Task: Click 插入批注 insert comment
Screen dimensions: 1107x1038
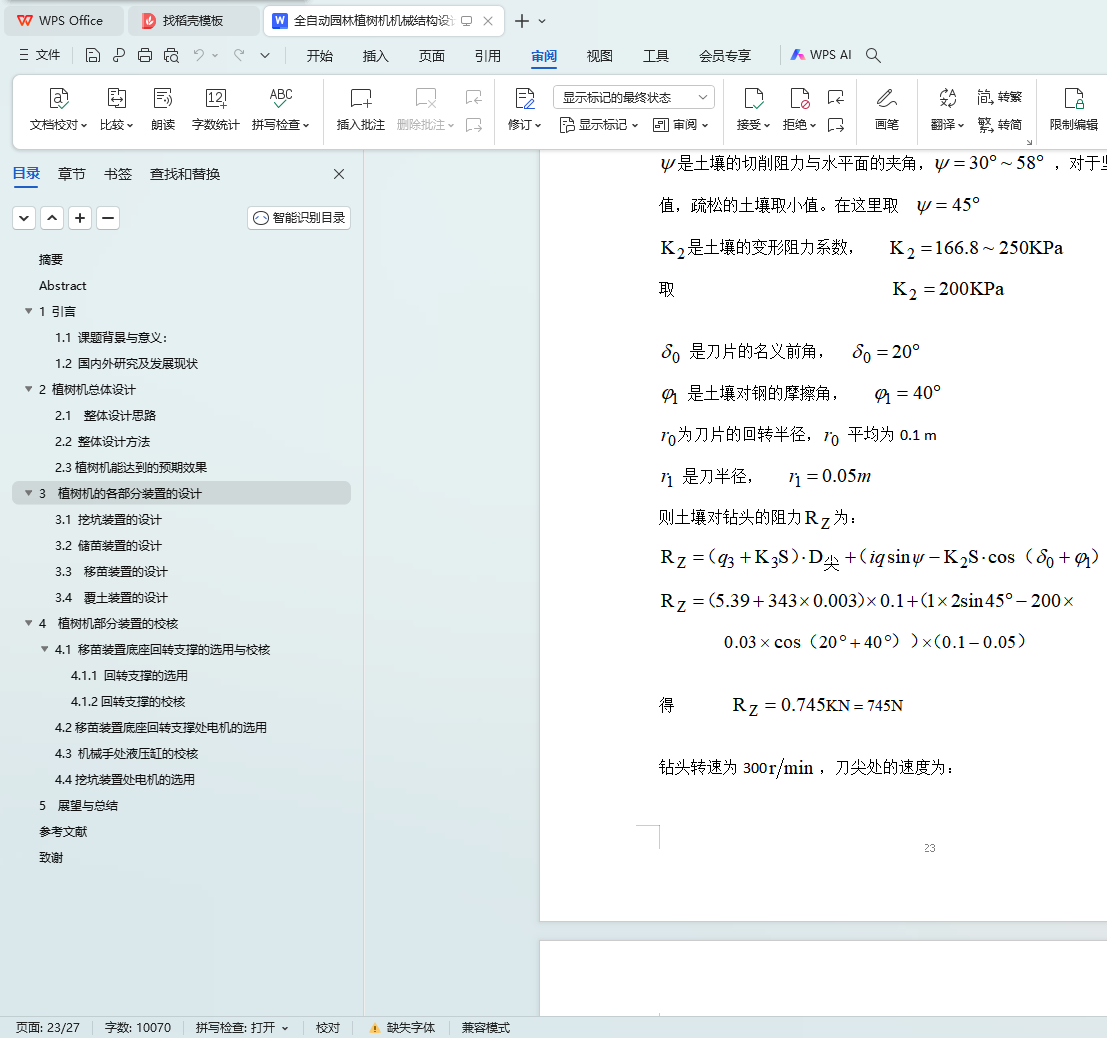Action: coord(361,109)
